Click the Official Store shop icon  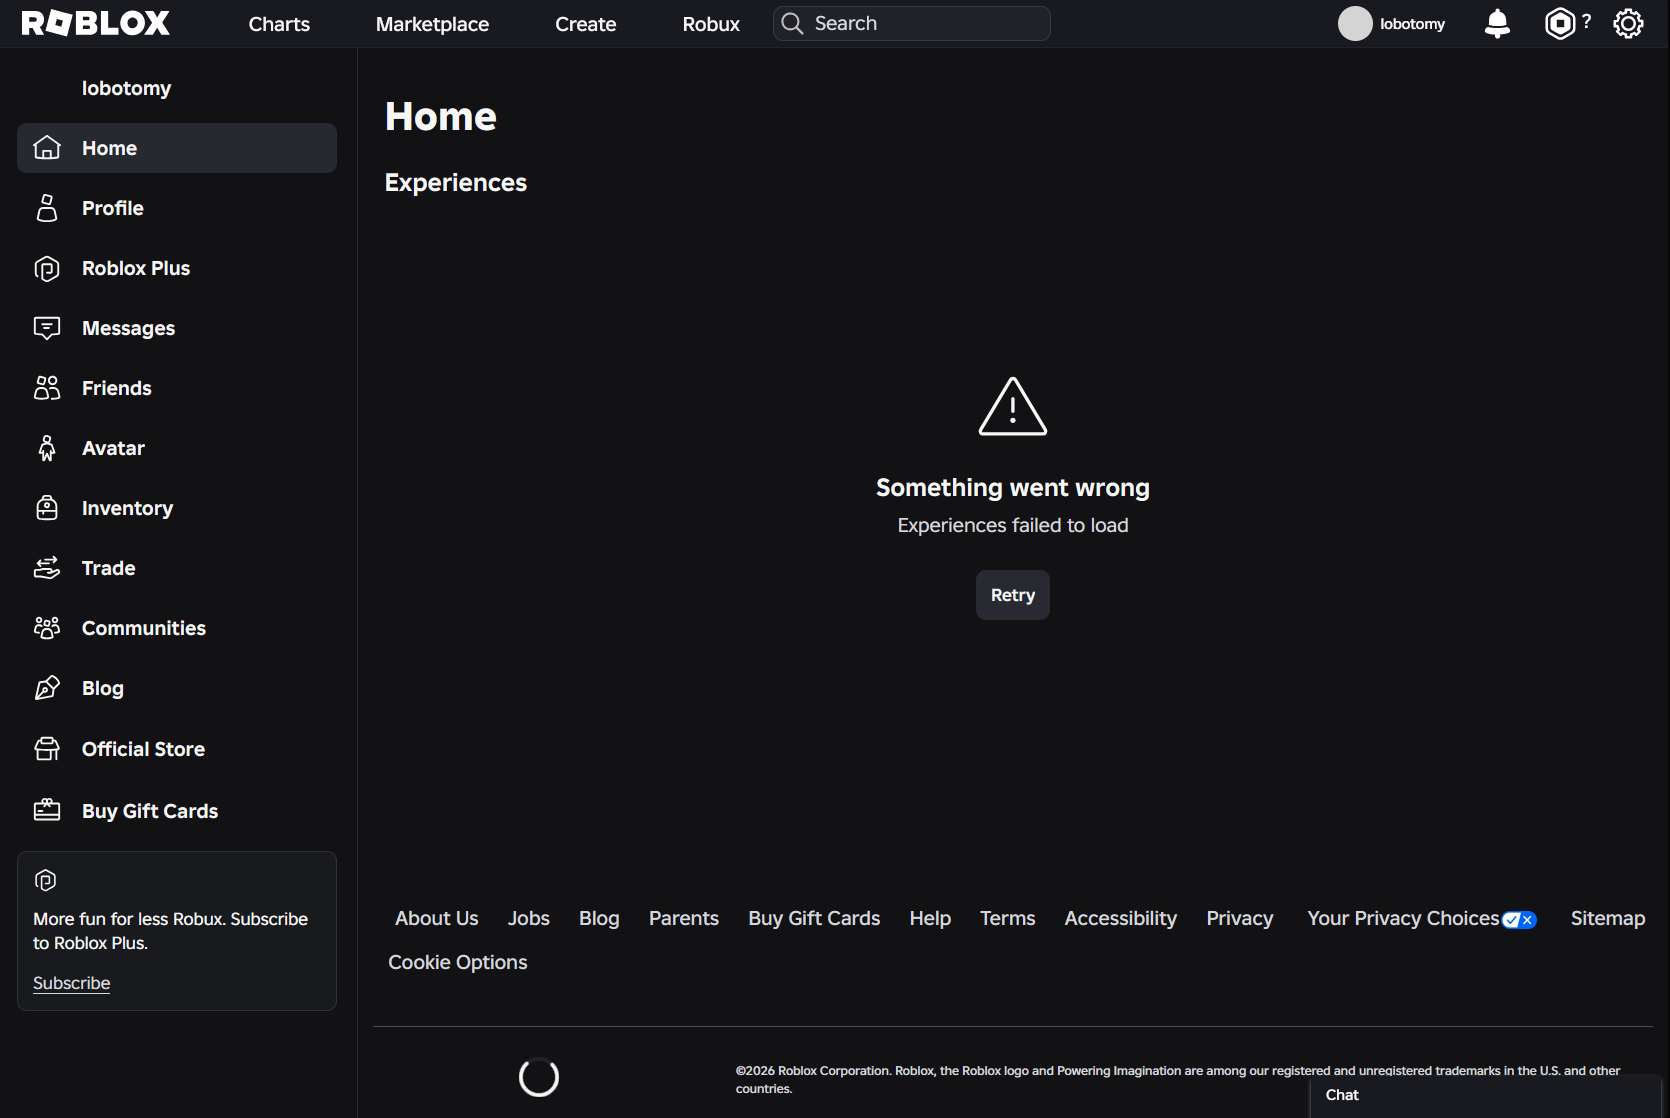(47, 749)
